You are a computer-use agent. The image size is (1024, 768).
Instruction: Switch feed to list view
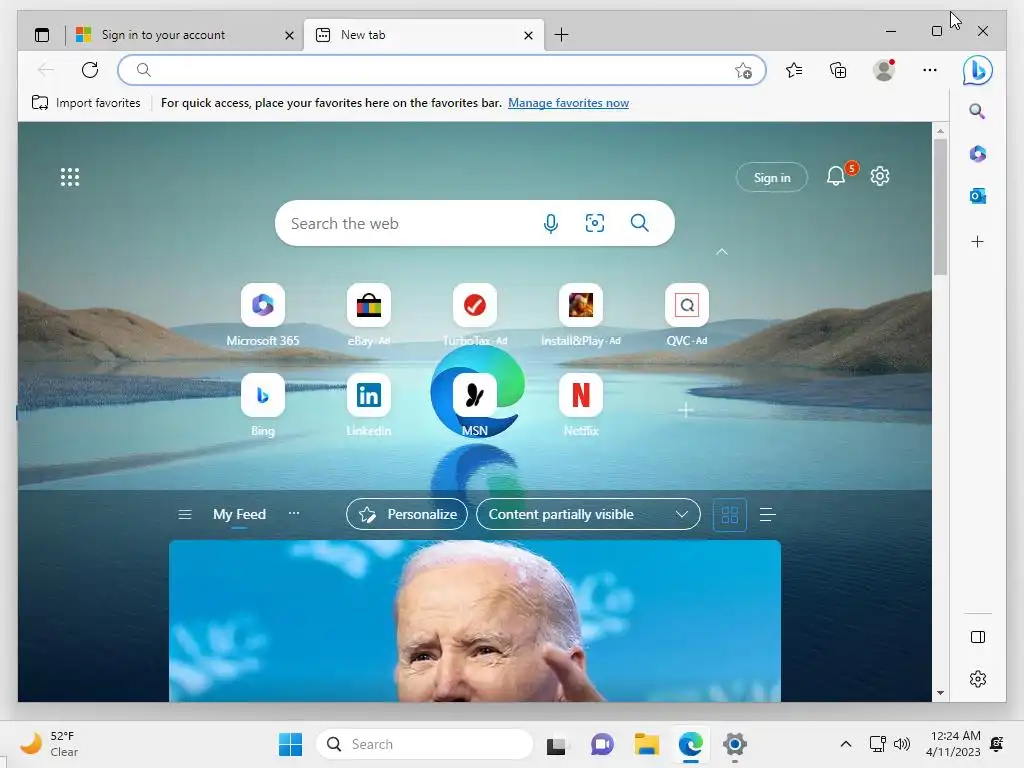click(x=767, y=515)
